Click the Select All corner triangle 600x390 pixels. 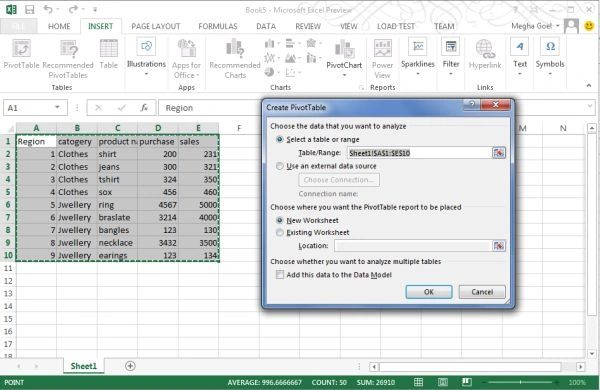pyautogui.click(x=9, y=128)
